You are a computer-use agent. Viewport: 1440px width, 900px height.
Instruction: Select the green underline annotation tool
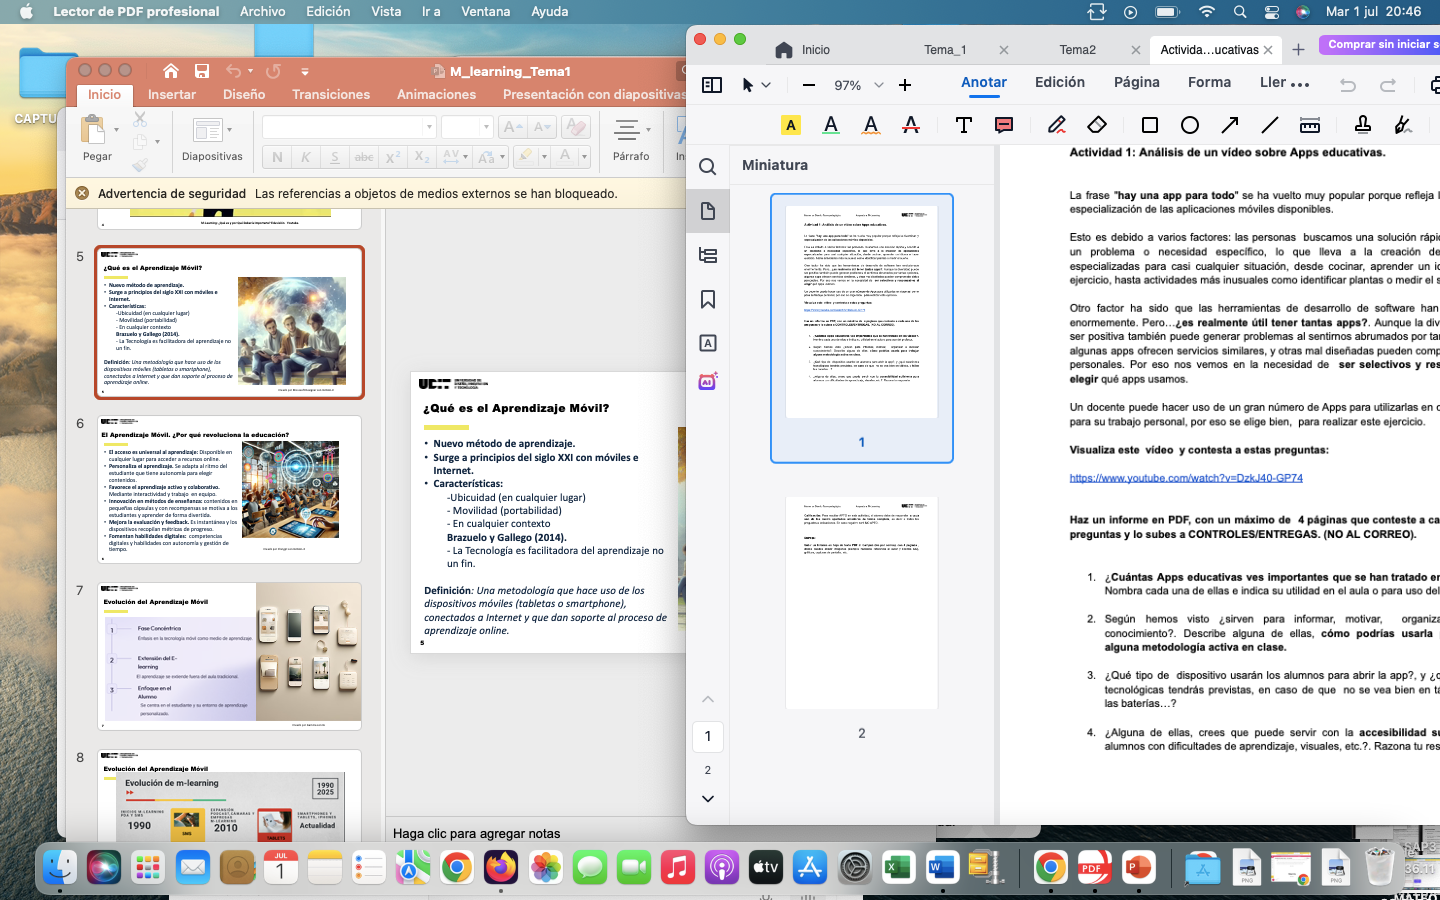831,125
